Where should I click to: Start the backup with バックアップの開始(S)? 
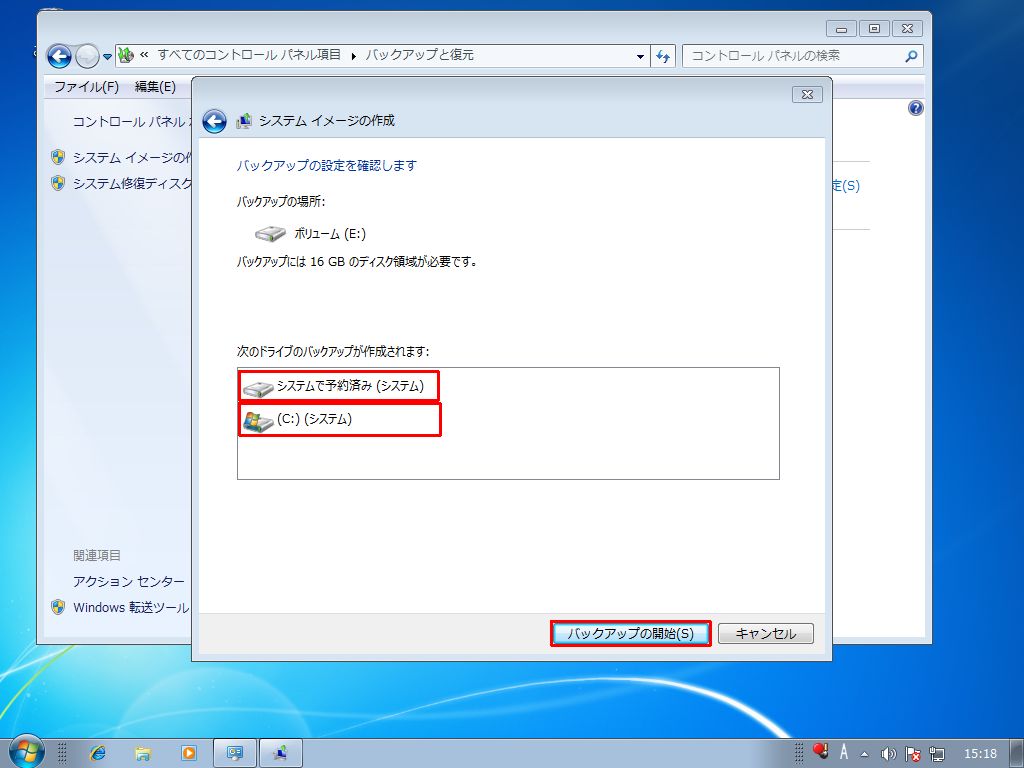tap(630, 633)
